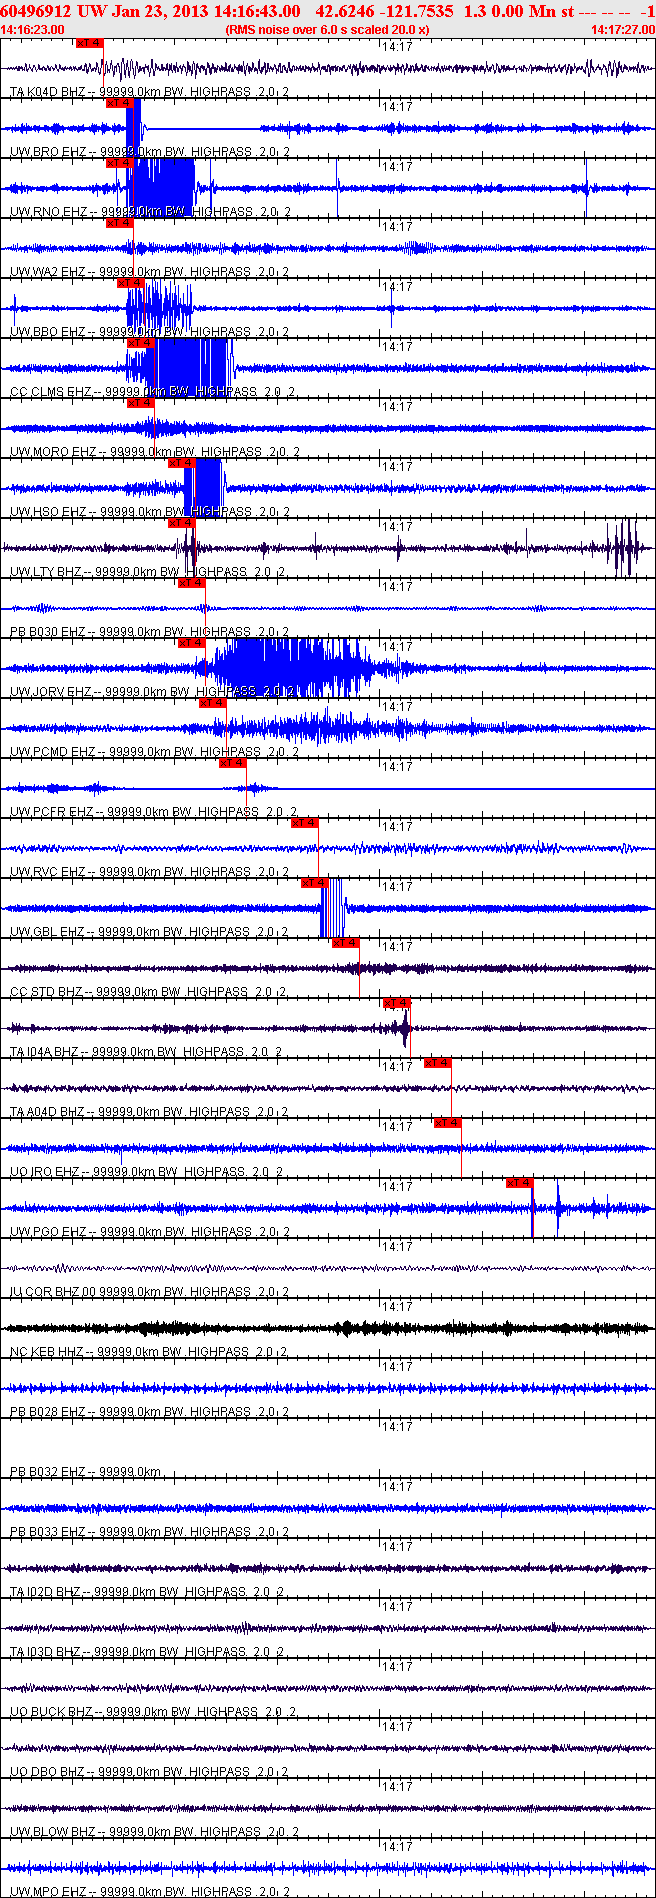
Task: Select the UO.DBO BHZ station label
Action: 47,1772
